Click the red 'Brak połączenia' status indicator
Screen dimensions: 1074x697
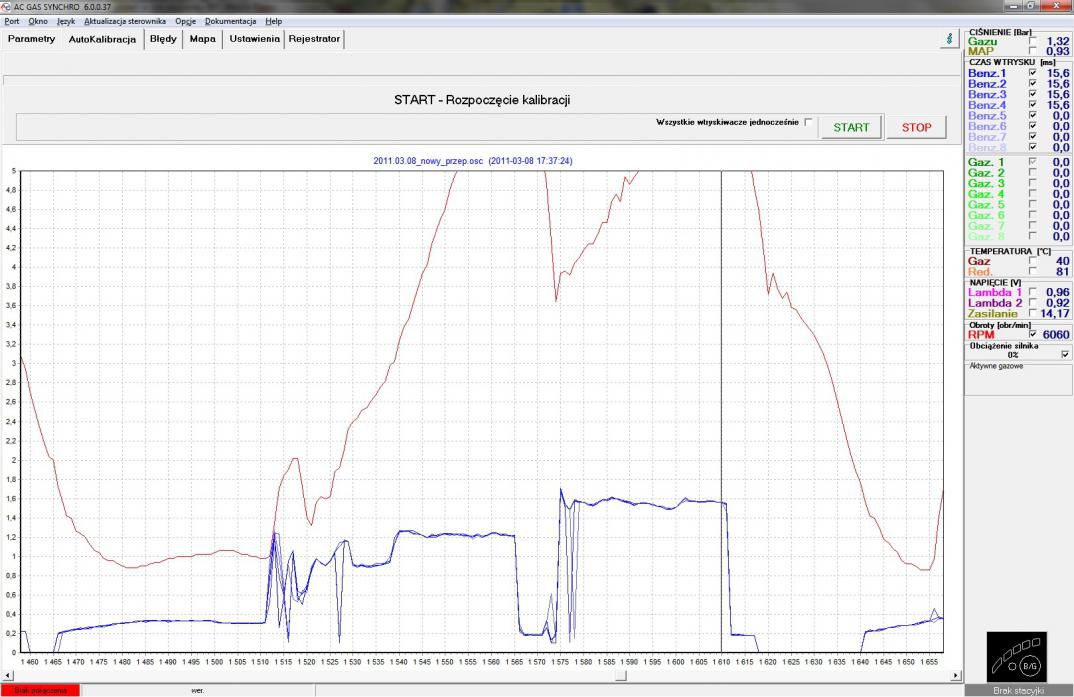[40, 690]
